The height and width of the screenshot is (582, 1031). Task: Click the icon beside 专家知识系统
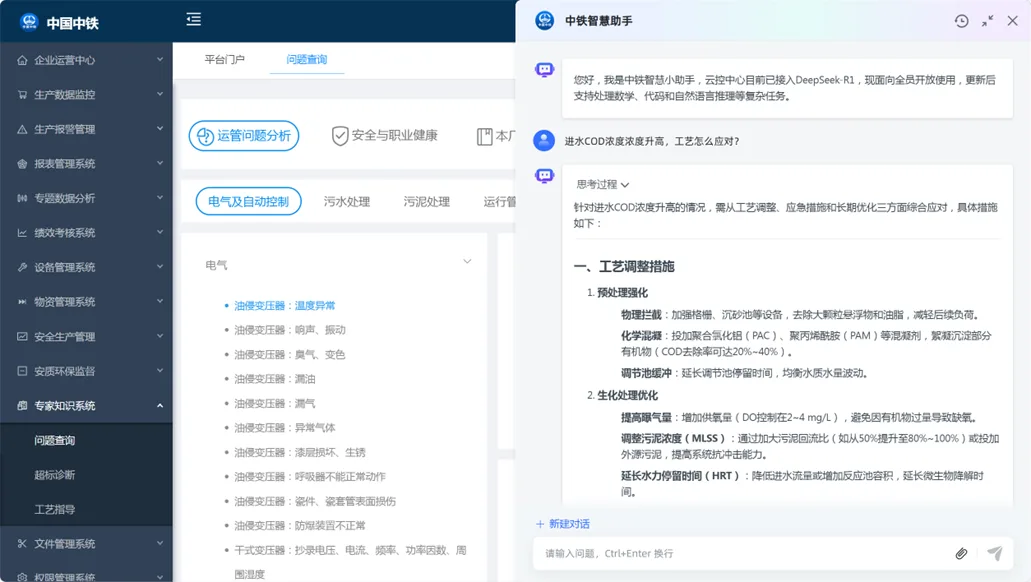[22, 405]
